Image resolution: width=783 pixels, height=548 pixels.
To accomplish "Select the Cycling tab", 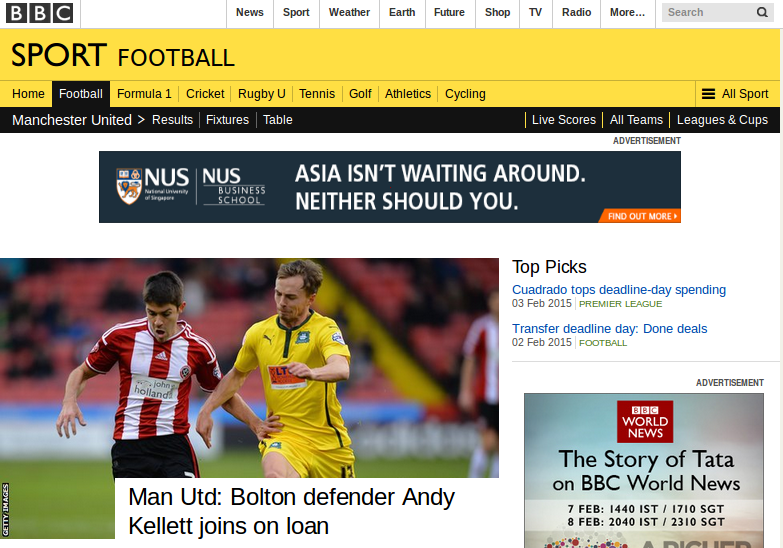I will coord(465,94).
